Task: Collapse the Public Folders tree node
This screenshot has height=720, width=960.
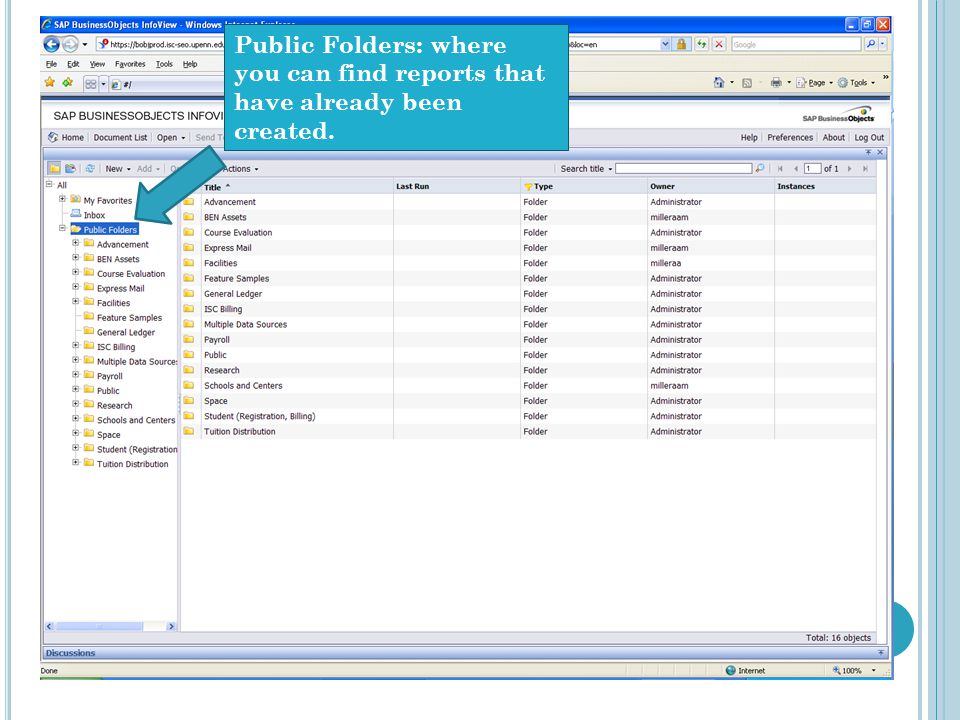Action: click(x=62, y=228)
